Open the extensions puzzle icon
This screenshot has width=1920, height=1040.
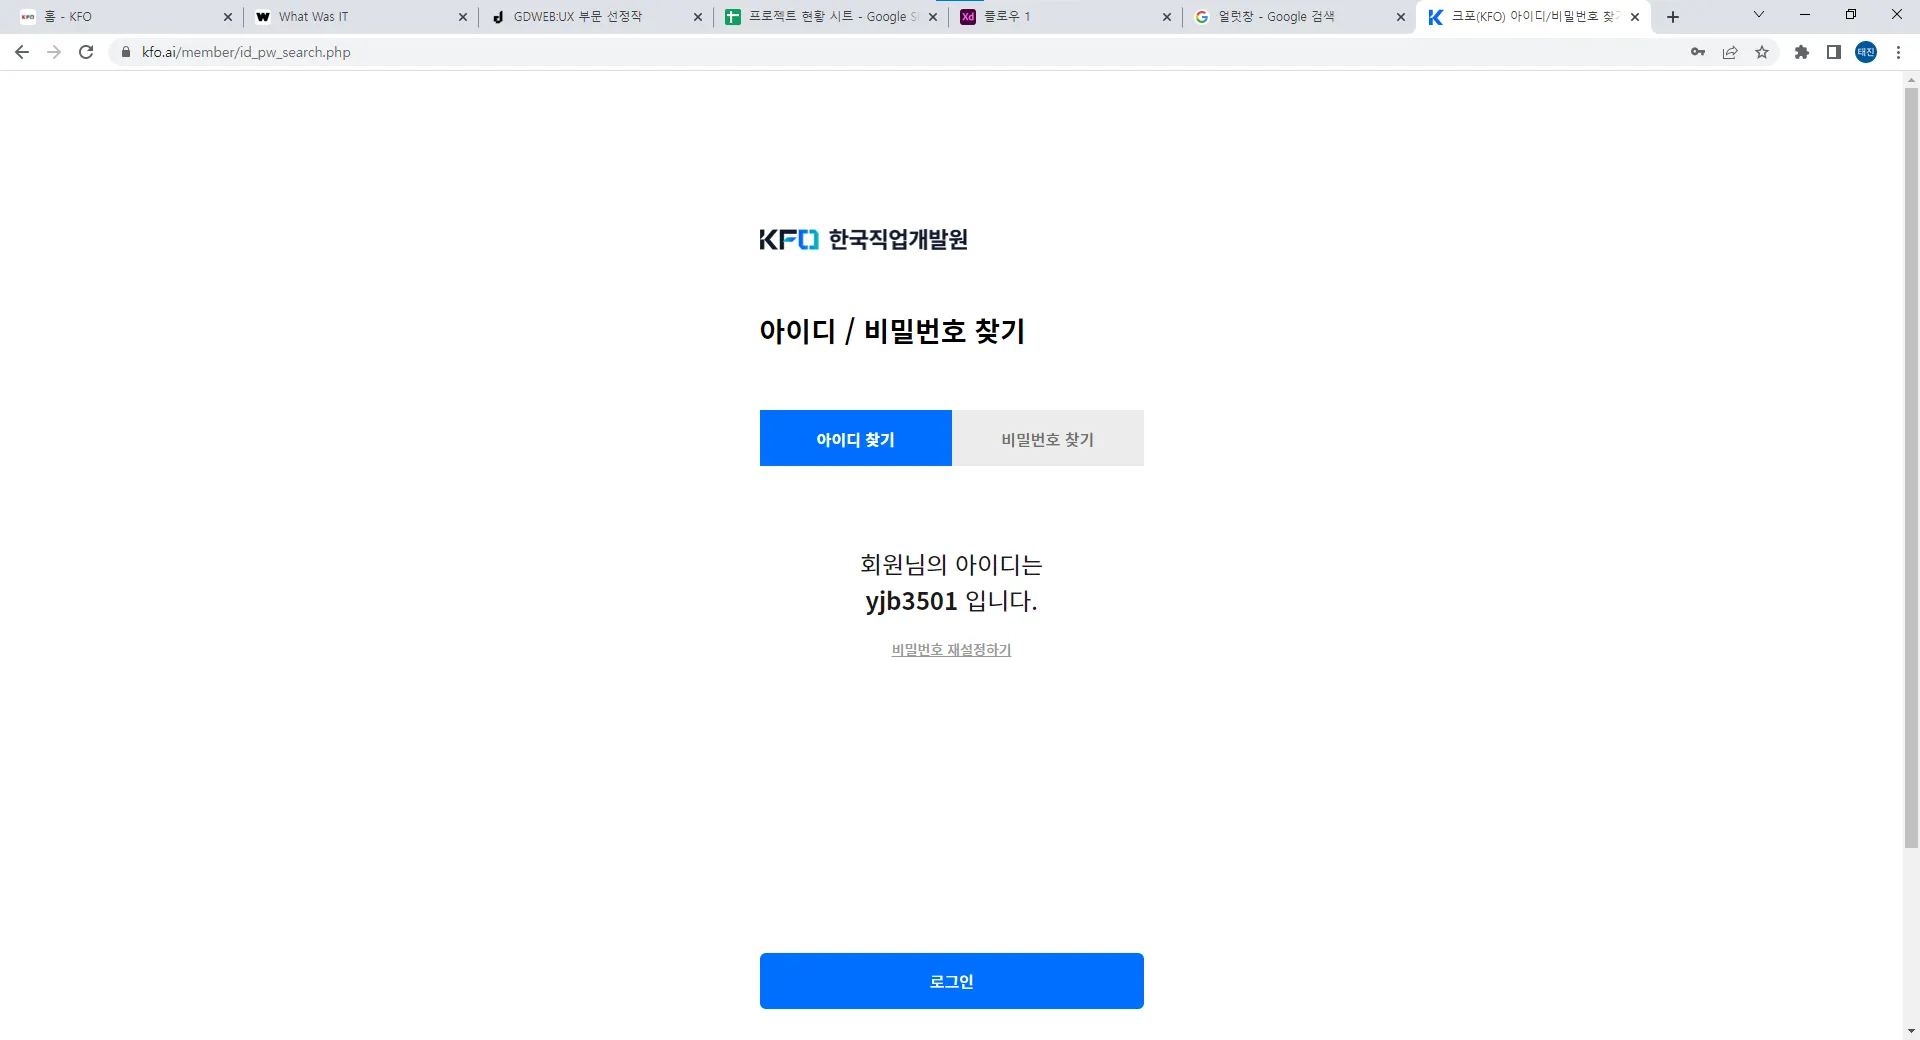click(x=1802, y=52)
